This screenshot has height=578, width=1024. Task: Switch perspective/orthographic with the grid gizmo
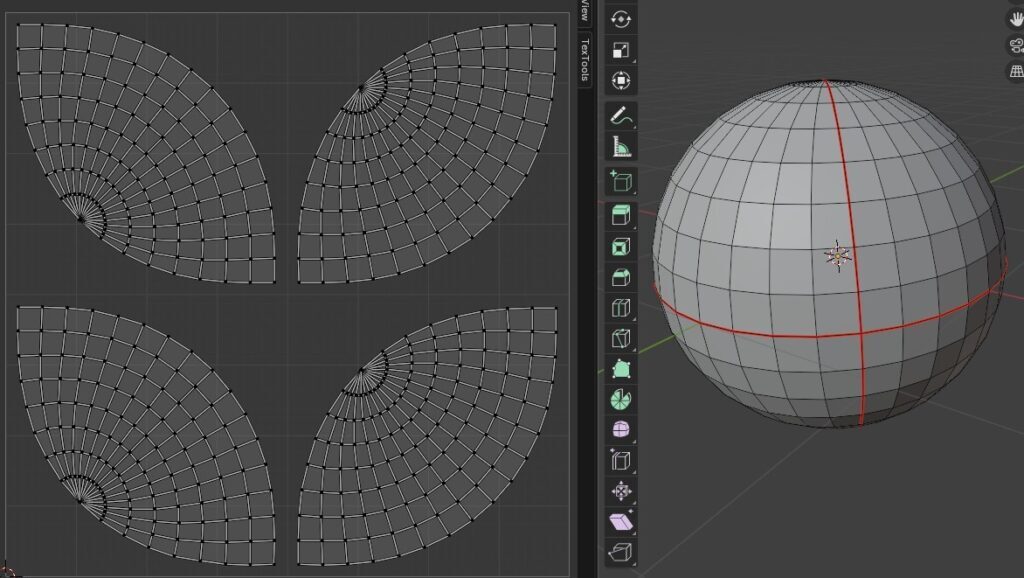[1016, 71]
